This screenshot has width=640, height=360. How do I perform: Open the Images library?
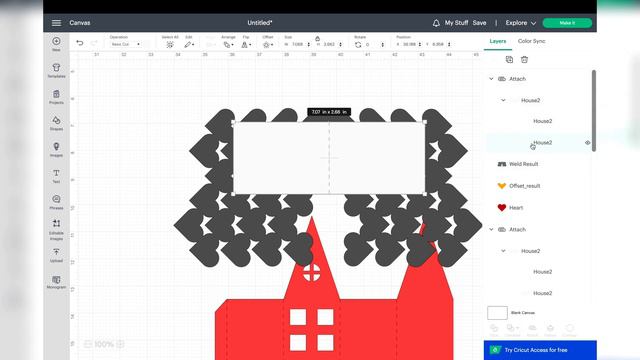(x=56, y=149)
